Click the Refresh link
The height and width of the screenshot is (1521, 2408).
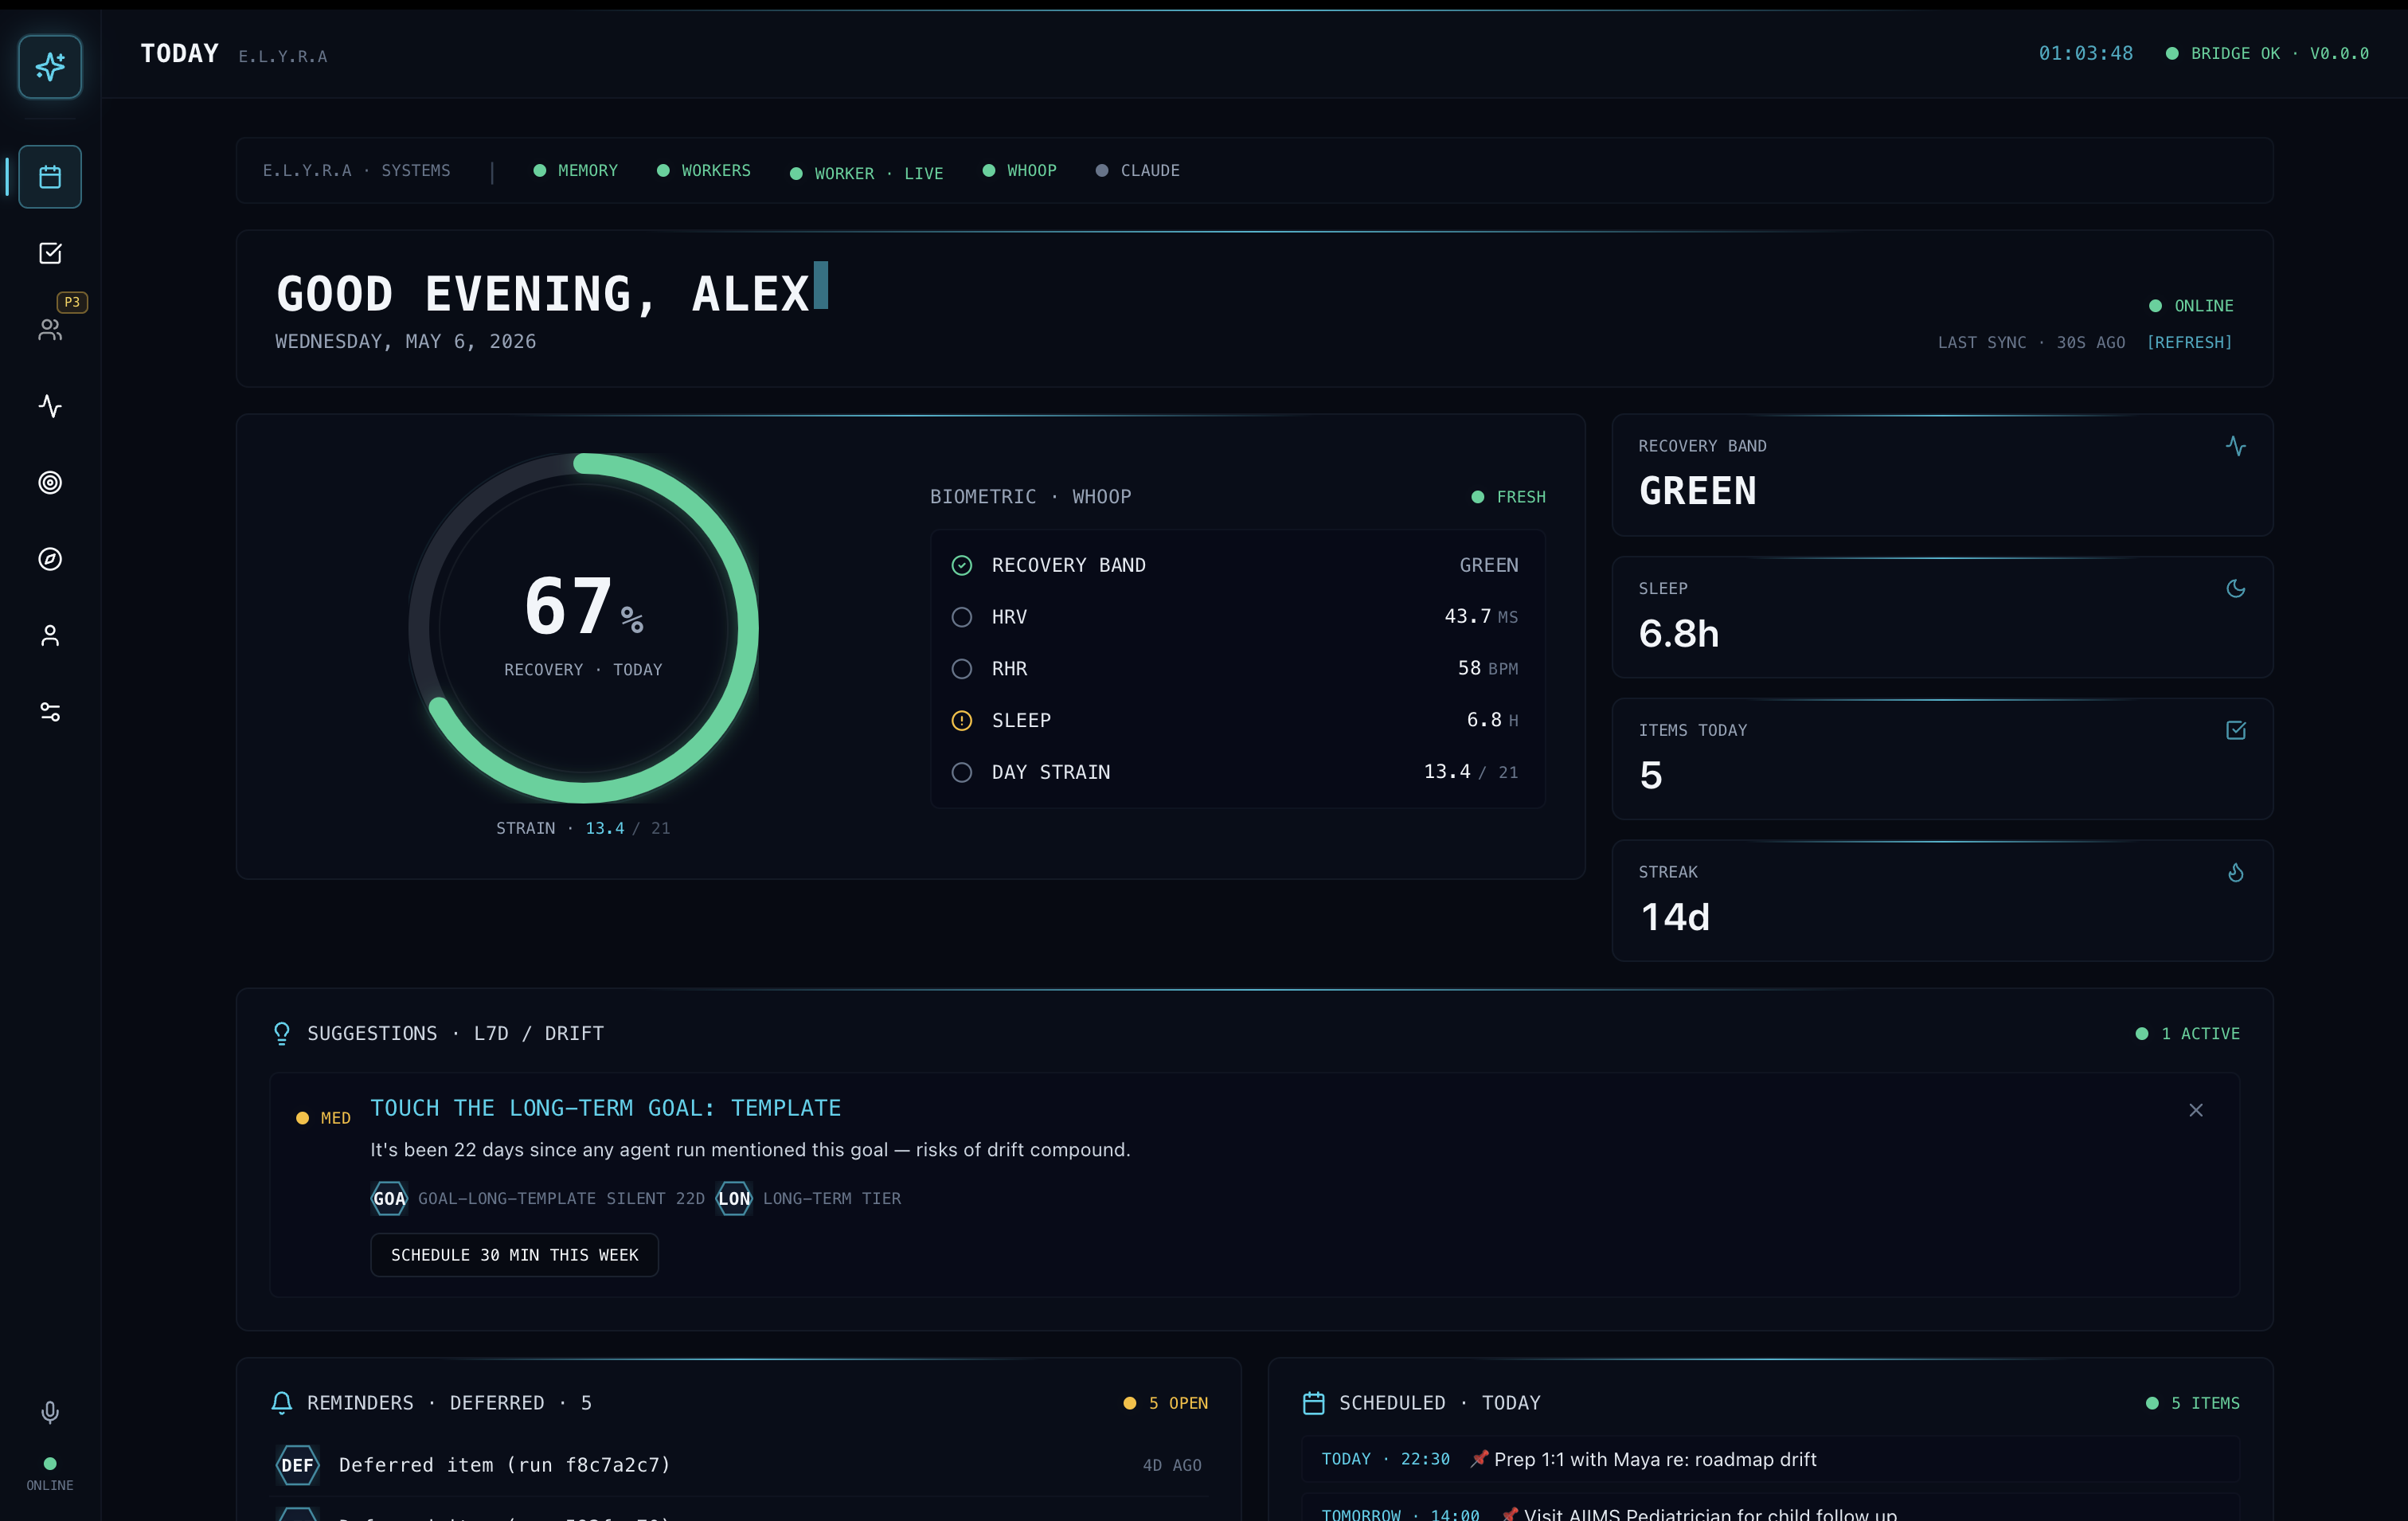click(2190, 342)
